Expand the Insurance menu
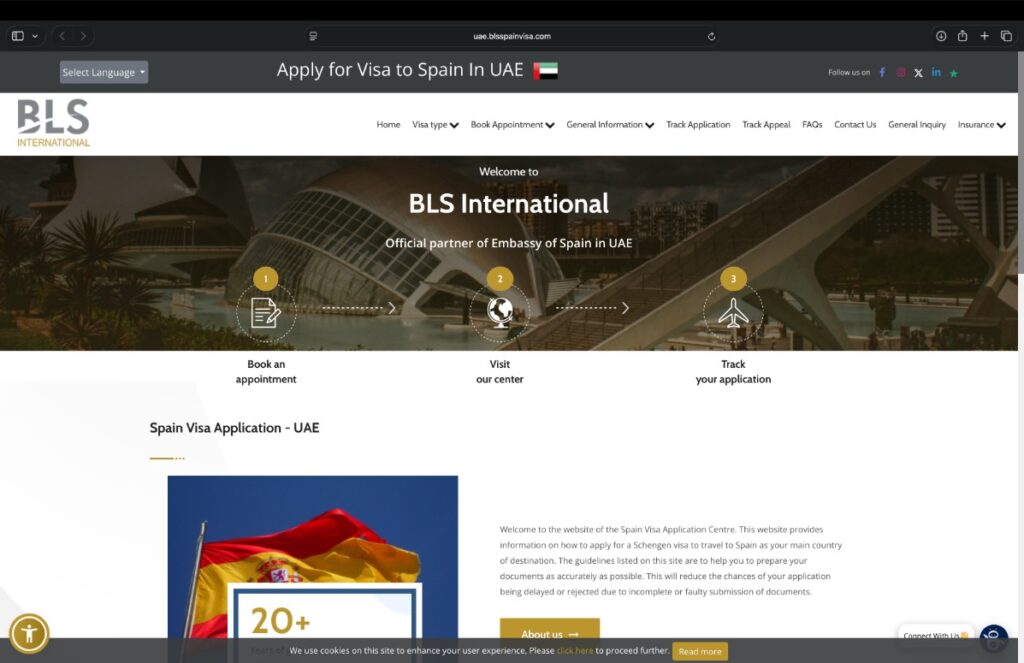1024x663 pixels. [982, 124]
